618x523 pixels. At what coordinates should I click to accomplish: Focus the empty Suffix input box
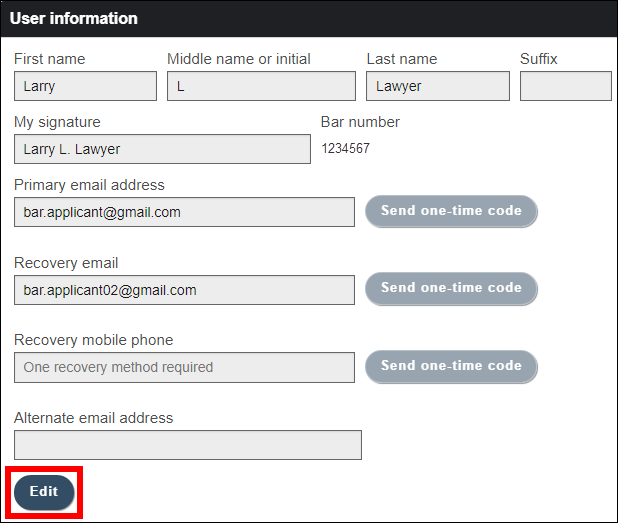(x=565, y=86)
